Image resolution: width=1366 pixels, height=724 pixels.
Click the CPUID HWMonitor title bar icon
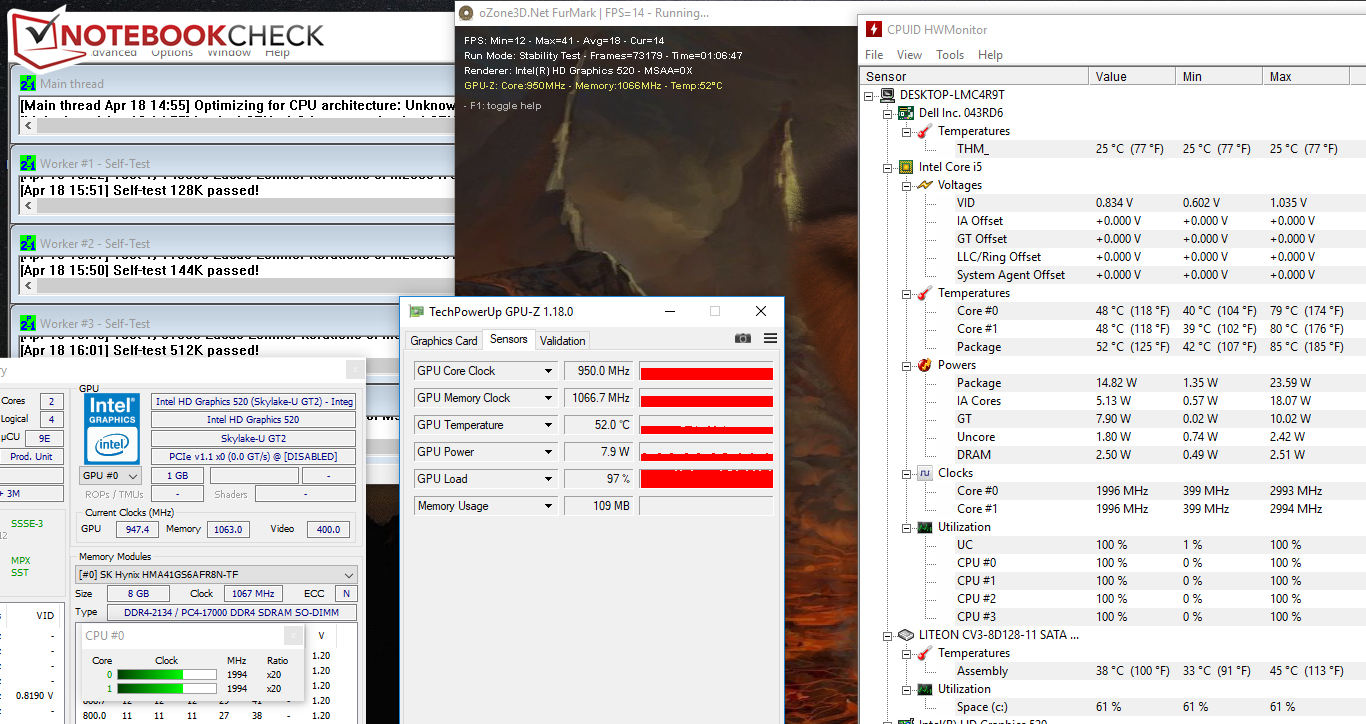coord(873,30)
